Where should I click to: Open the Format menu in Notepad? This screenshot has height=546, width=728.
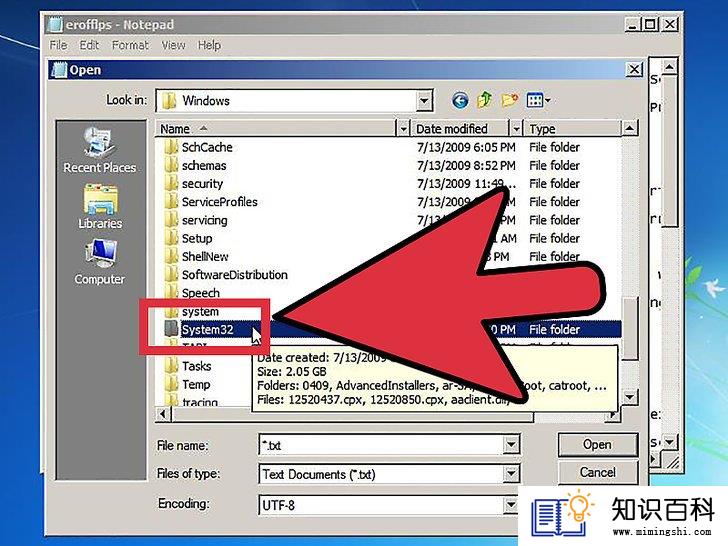(x=130, y=45)
